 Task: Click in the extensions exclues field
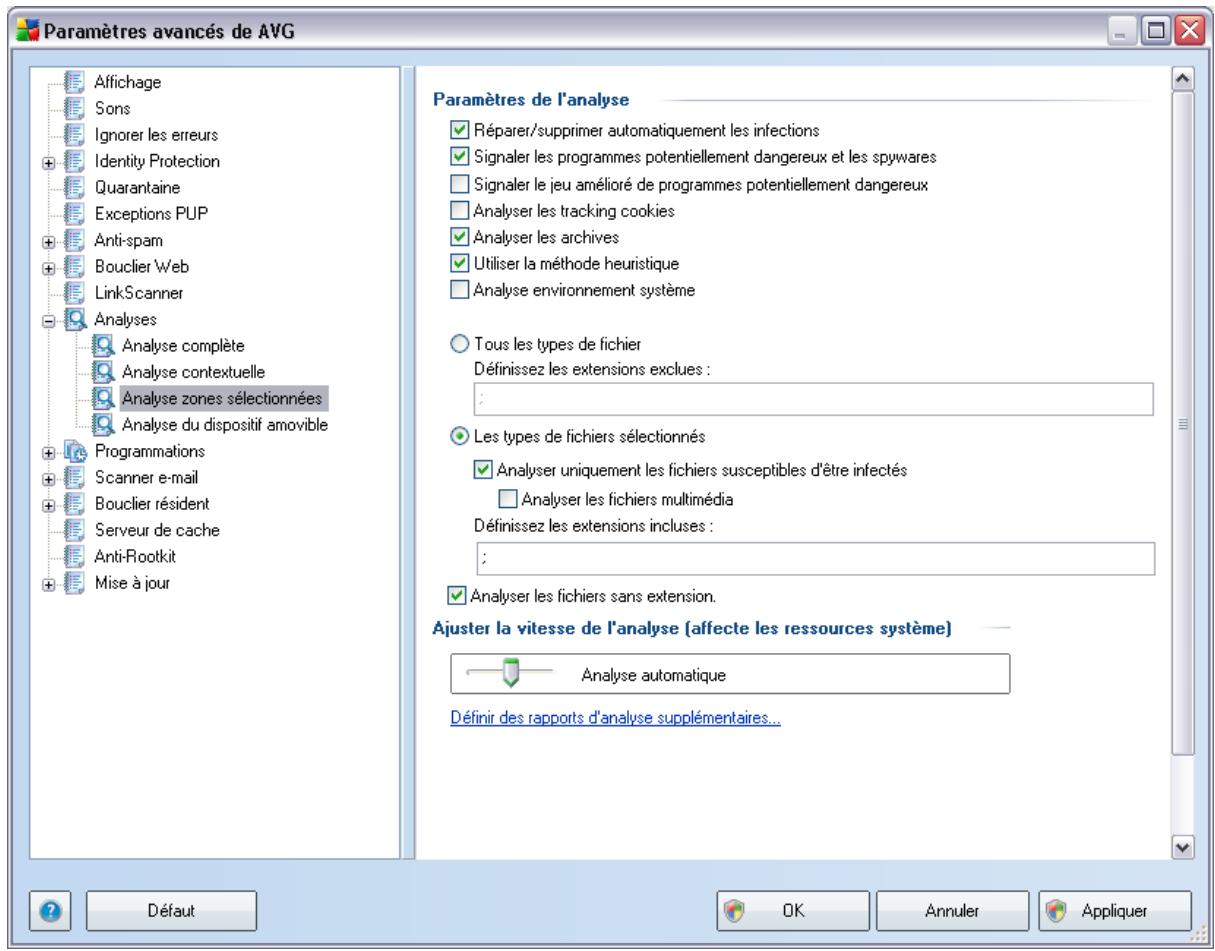pos(812,398)
